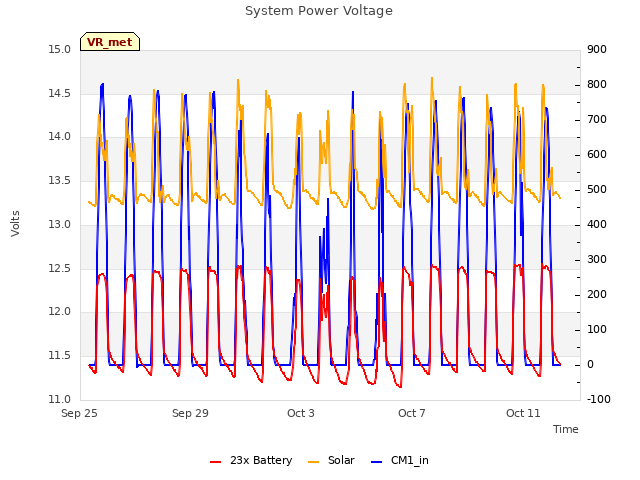
Task: Click the 12.0 left axis value
Action: tap(60, 311)
